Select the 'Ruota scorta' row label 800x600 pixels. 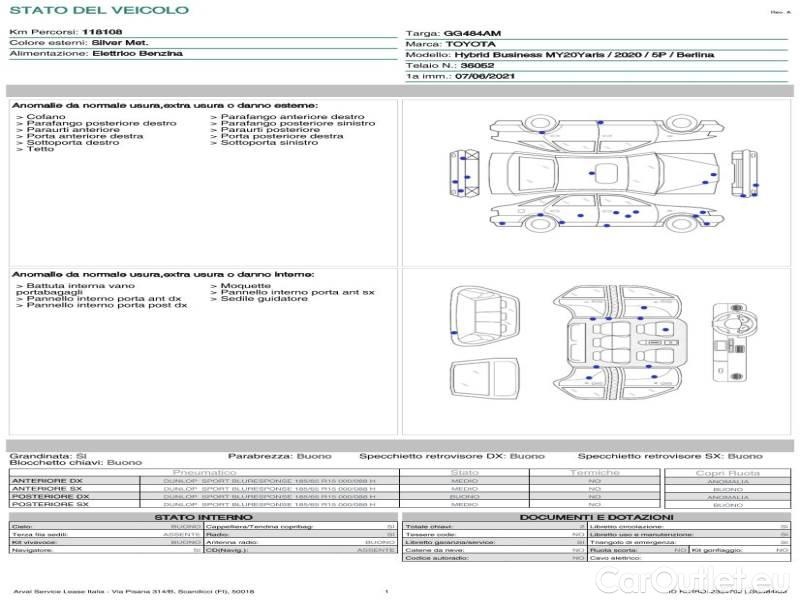tap(614, 551)
